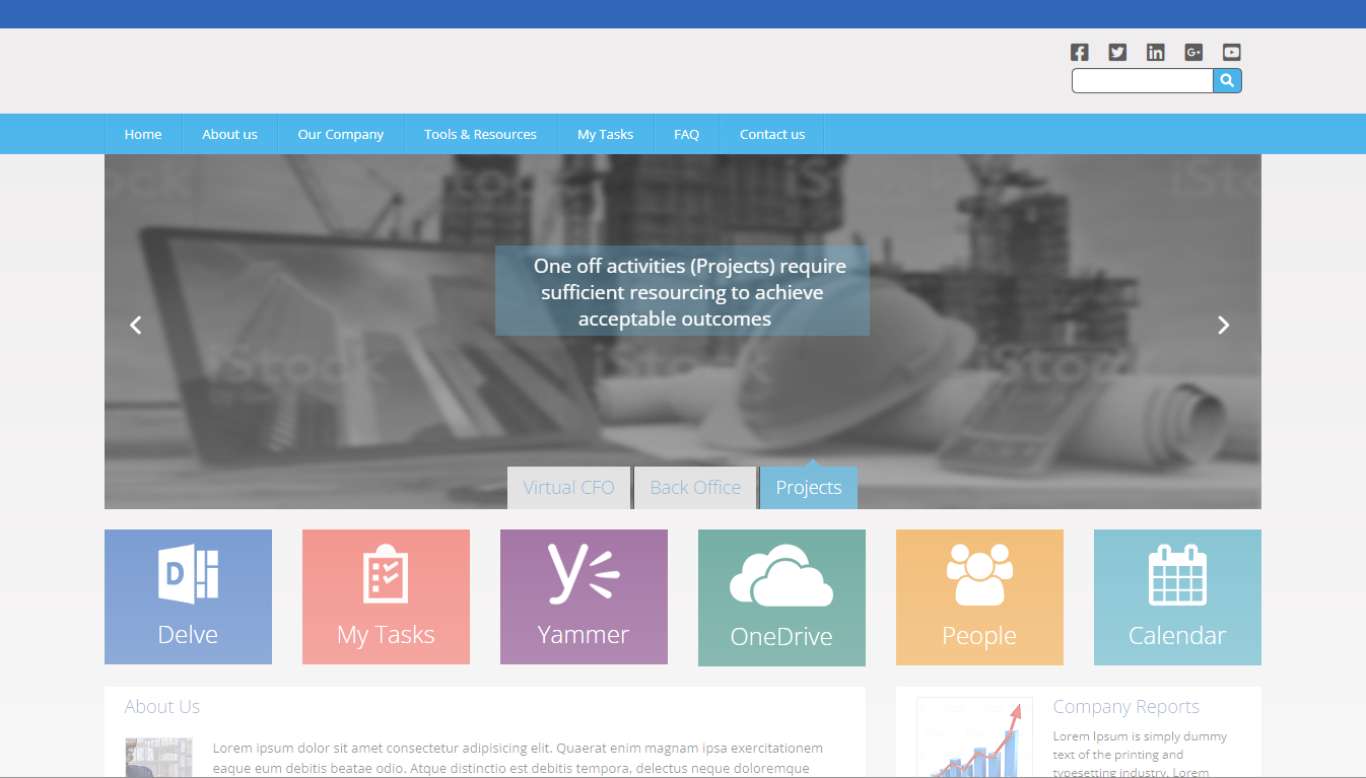Image resolution: width=1366 pixels, height=778 pixels.
Task: Go to Contact us page
Action: [772, 134]
